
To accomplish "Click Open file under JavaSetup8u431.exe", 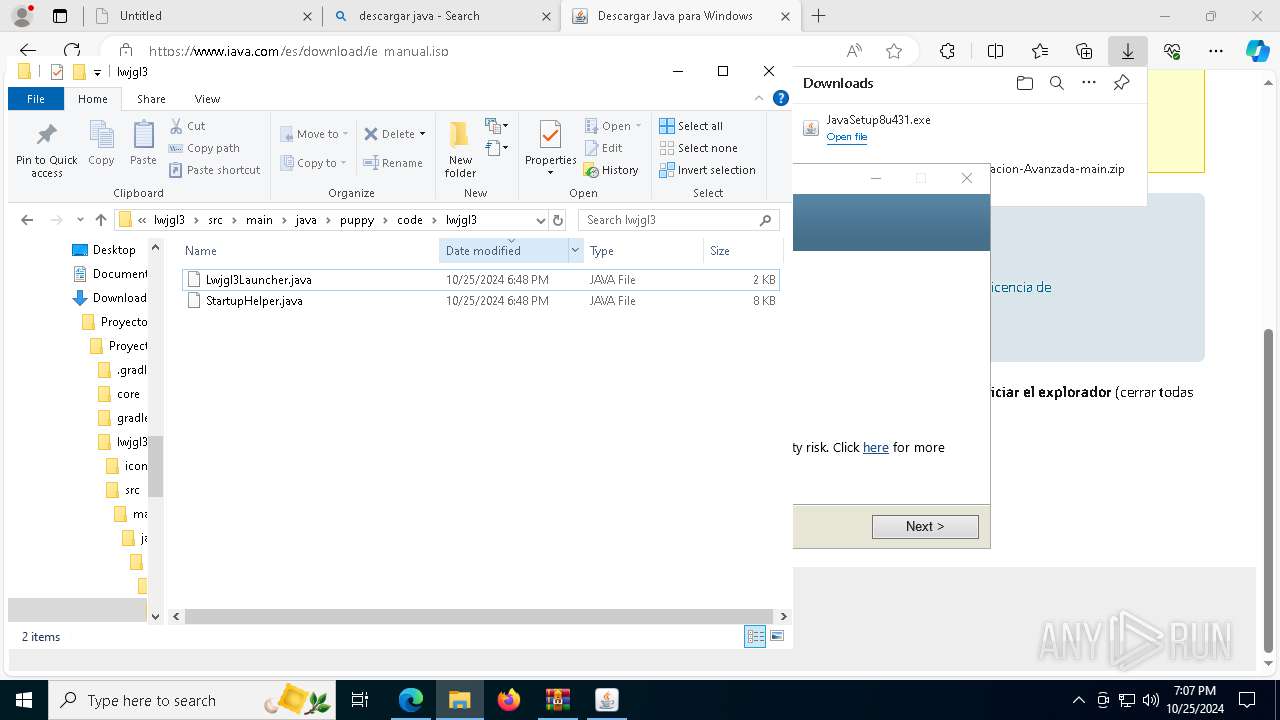I will pos(847,137).
